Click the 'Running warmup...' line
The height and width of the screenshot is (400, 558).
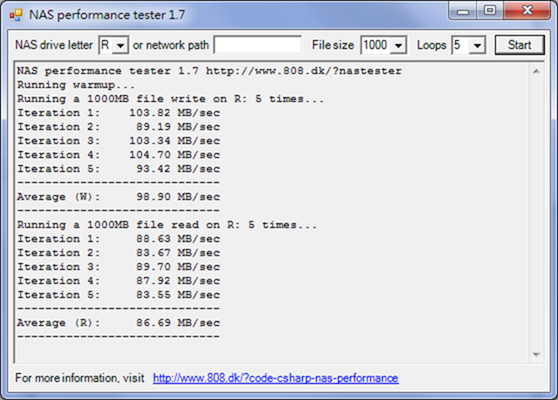coord(76,85)
